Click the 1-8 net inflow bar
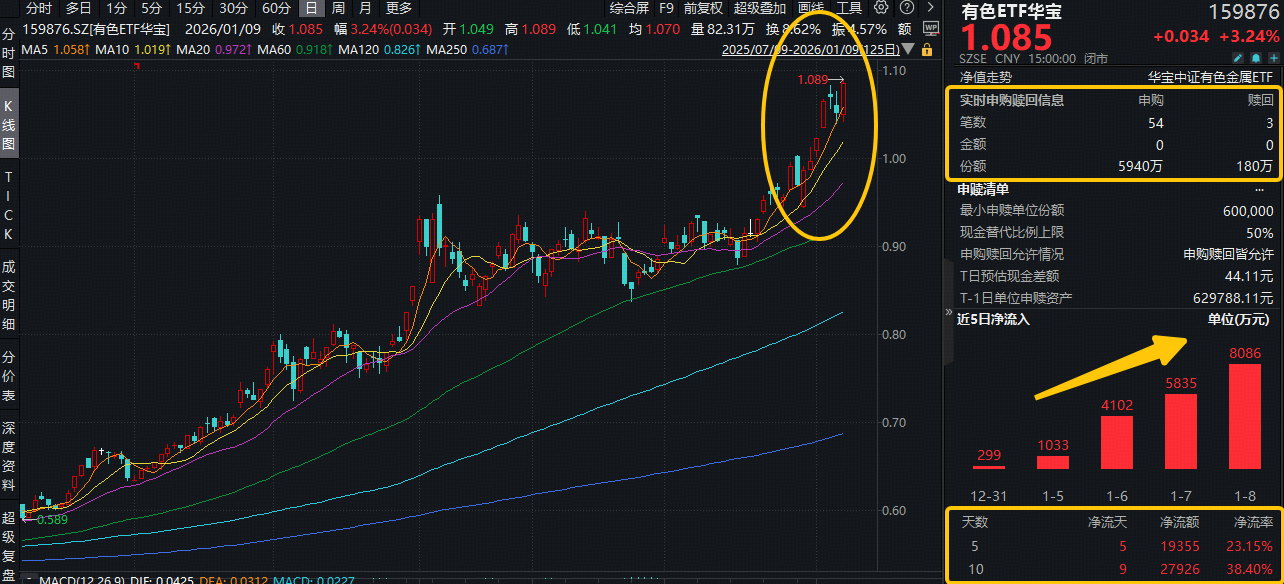1284x584 pixels. [x=1244, y=416]
